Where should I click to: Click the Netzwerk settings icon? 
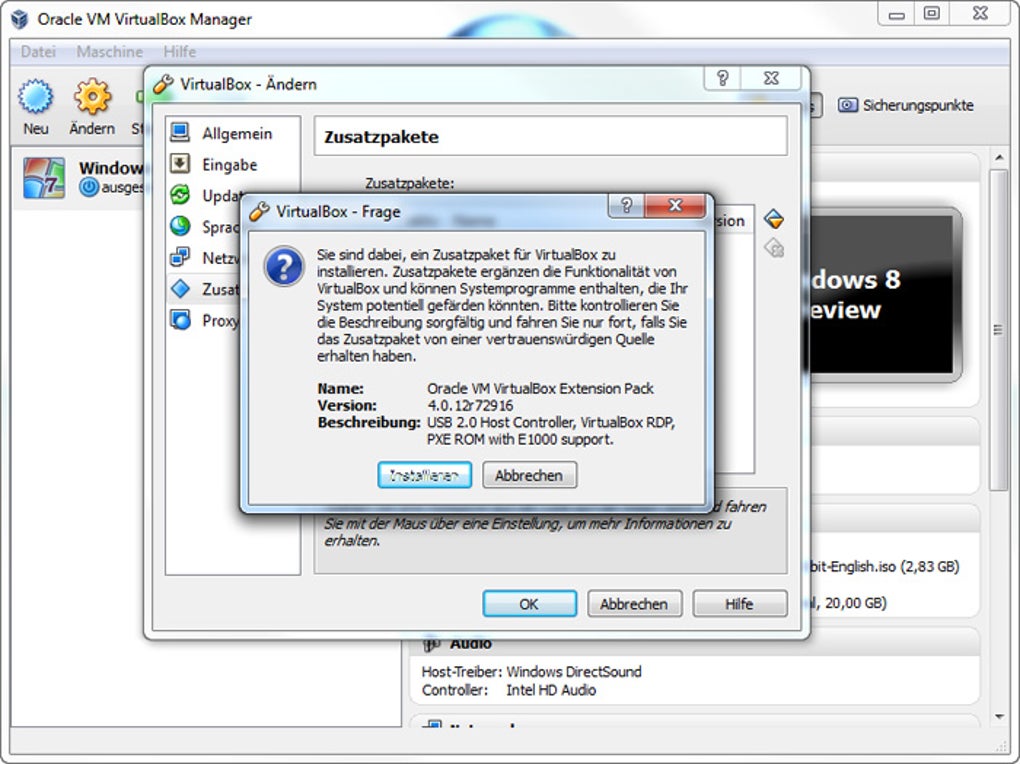coord(180,257)
